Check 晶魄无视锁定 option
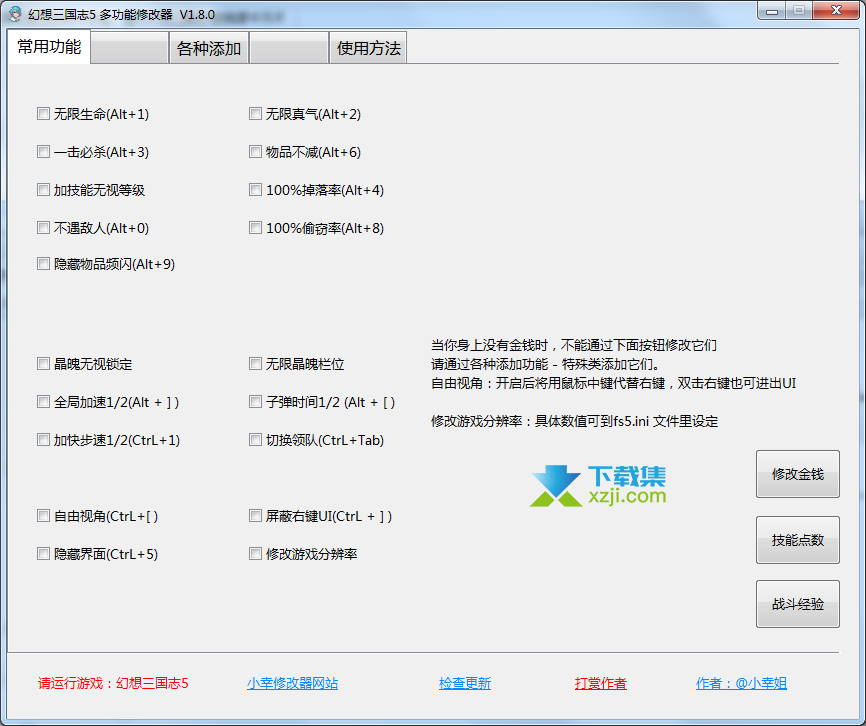Image resolution: width=866 pixels, height=726 pixels. click(43, 364)
